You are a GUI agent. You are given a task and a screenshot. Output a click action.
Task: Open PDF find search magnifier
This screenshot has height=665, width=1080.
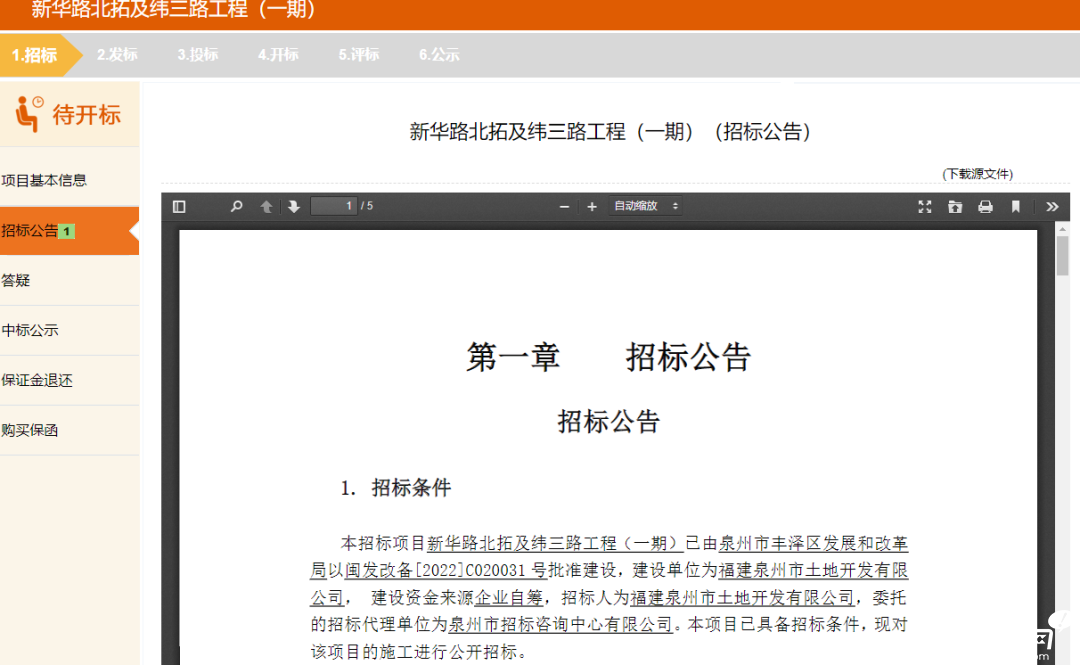[237, 207]
